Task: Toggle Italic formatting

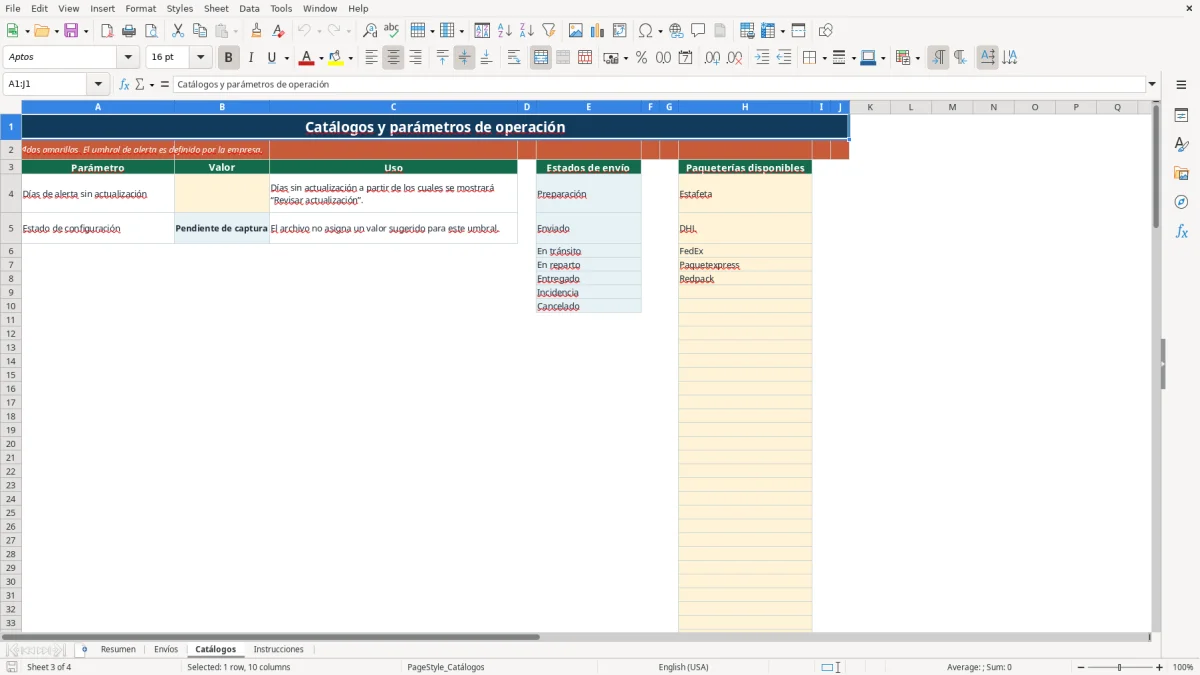Action: [251, 58]
